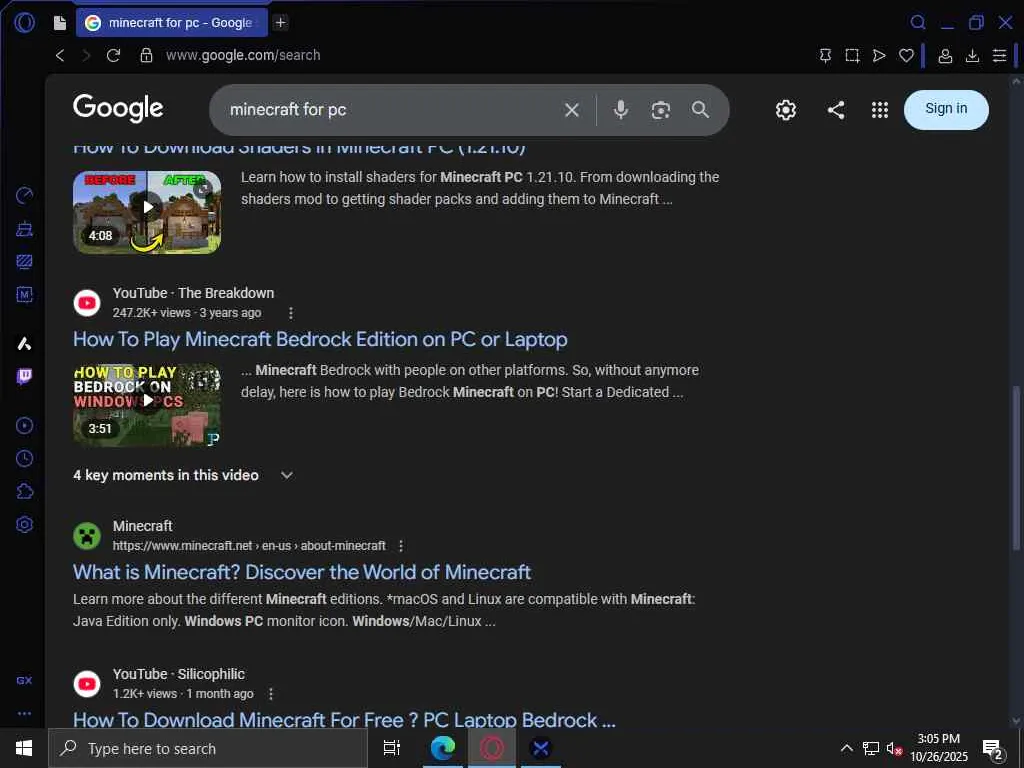Image resolution: width=1024 pixels, height=768 pixels.
Task: Open History clock icon in sidebar
Action: pos(24,458)
